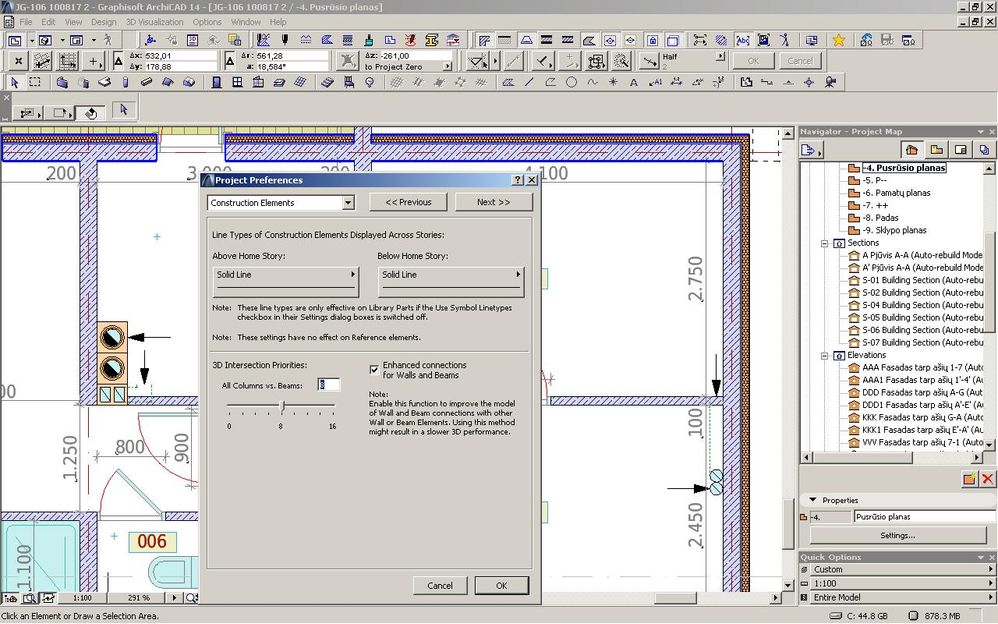Open the Design menu
Image resolution: width=998 pixels, height=624 pixels.
103,21
